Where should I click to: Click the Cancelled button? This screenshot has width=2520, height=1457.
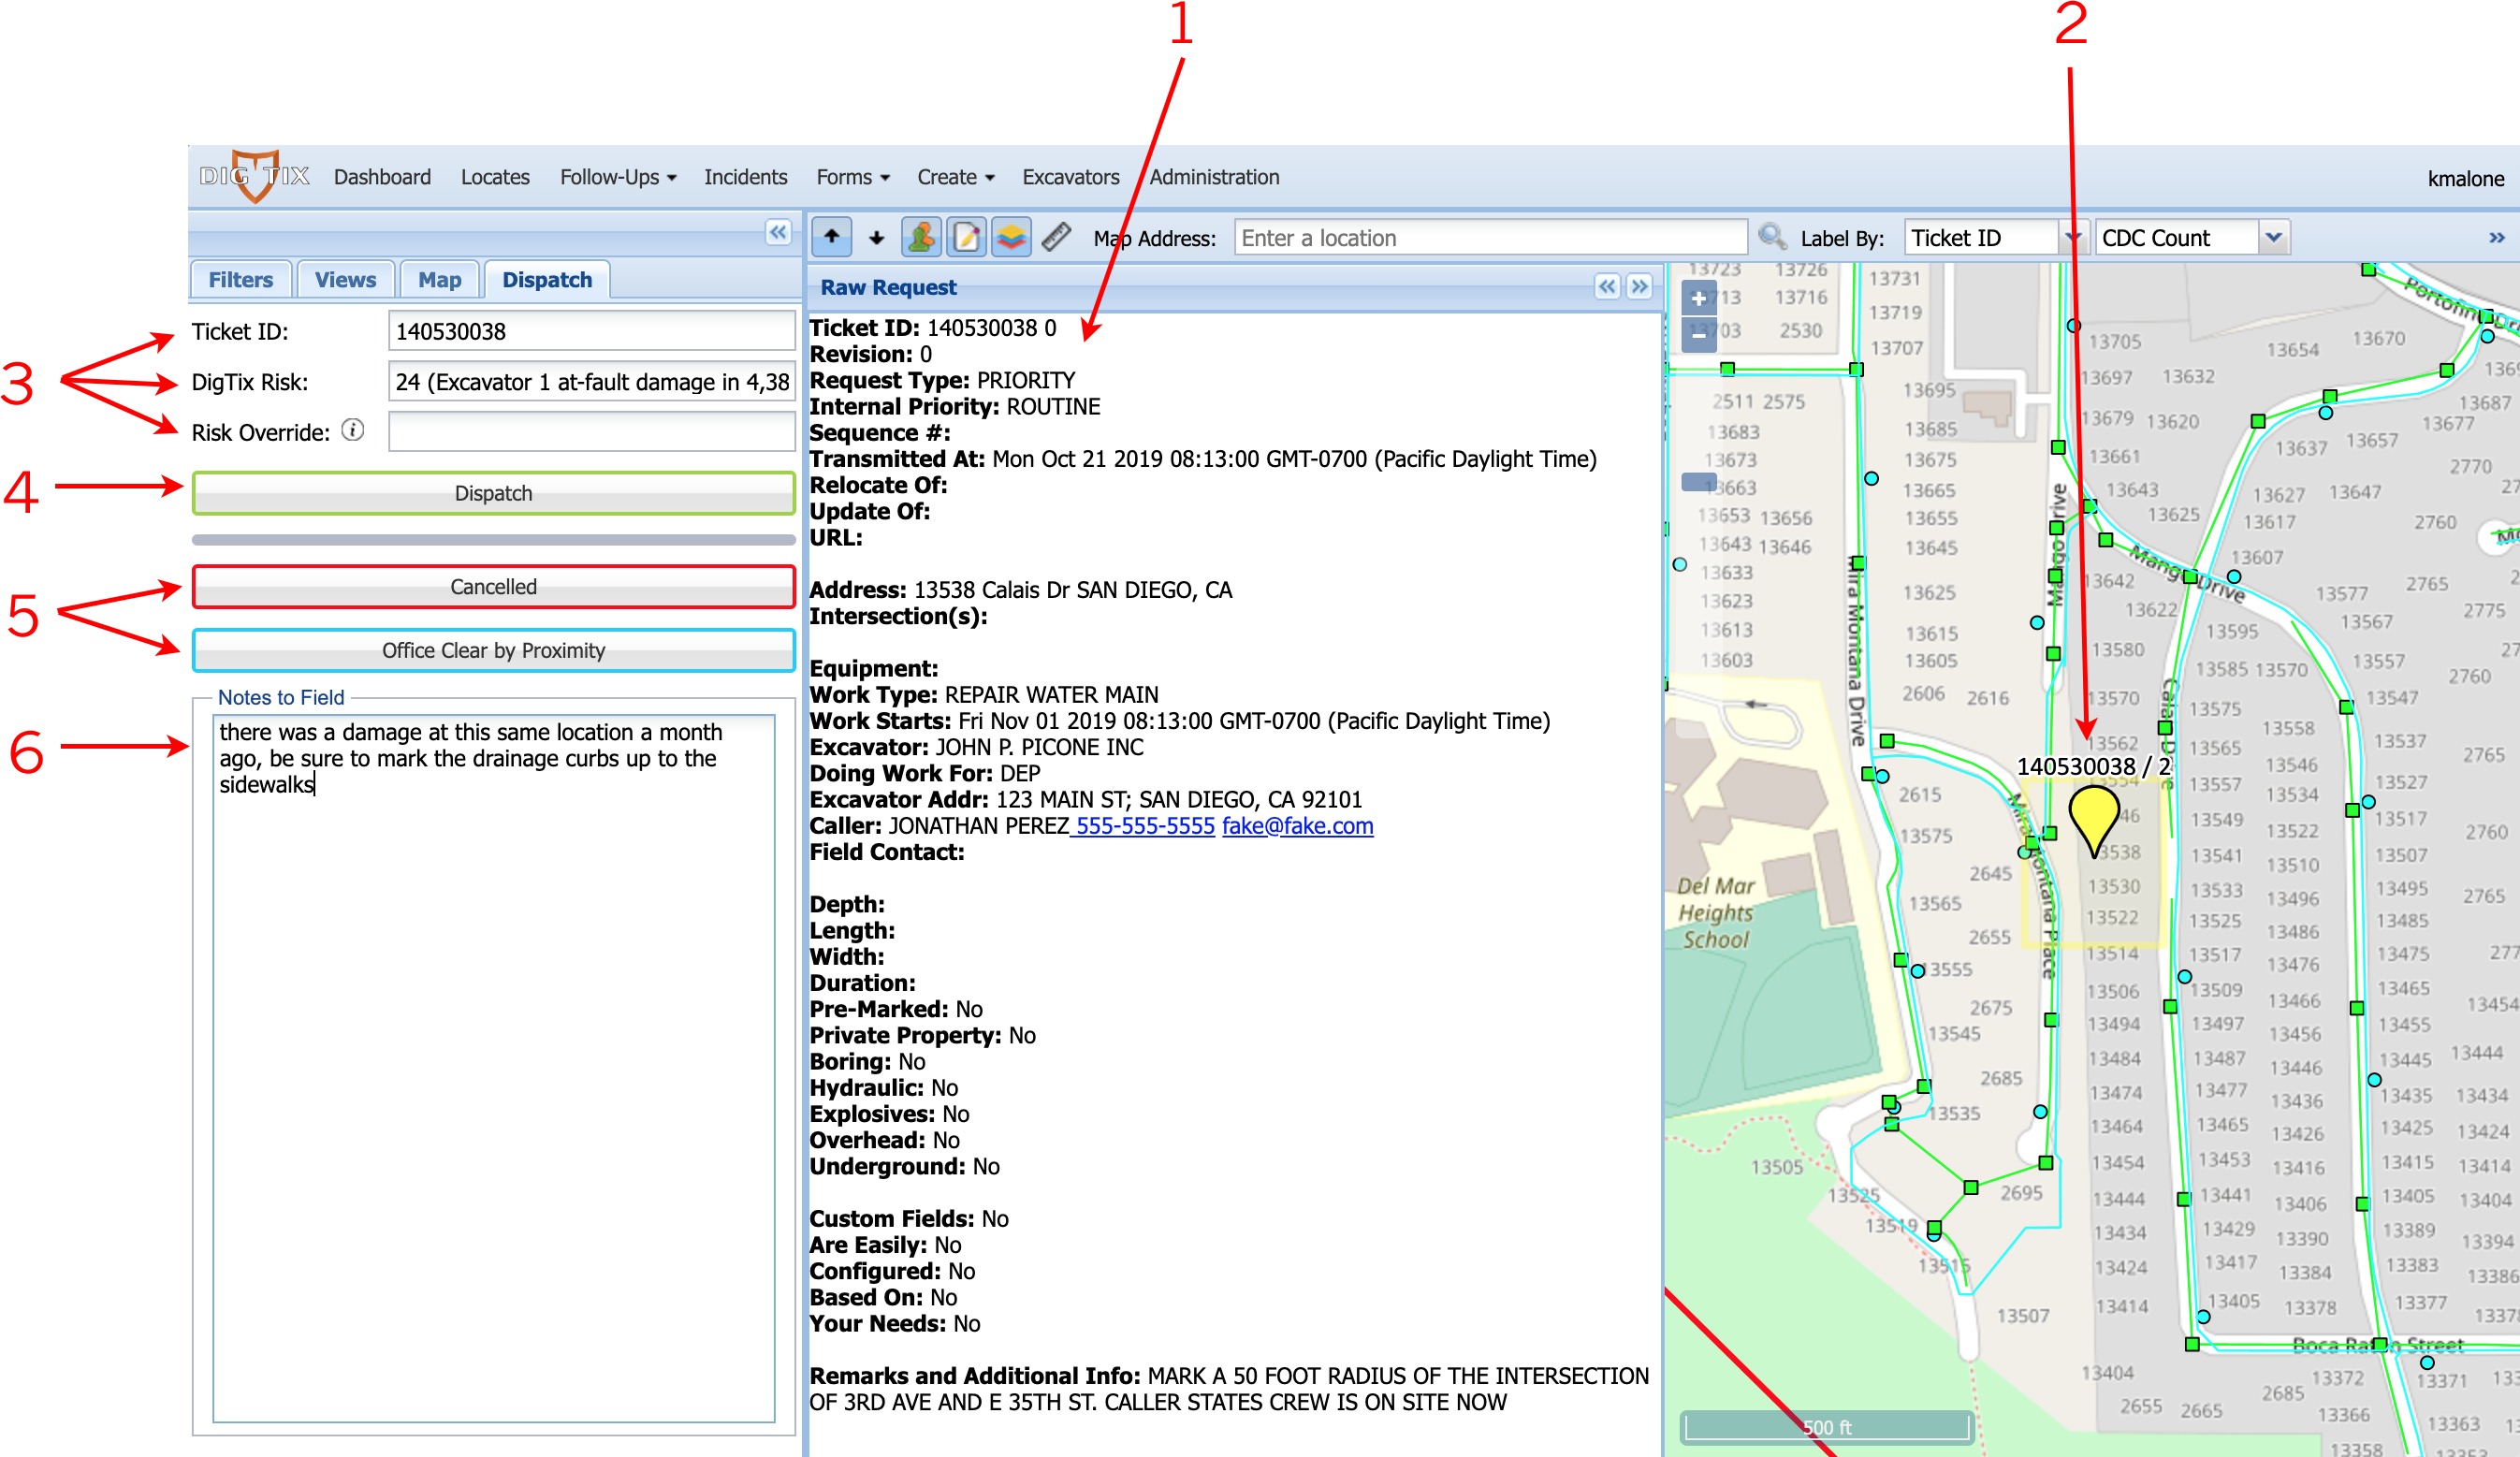pyautogui.click(x=493, y=587)
